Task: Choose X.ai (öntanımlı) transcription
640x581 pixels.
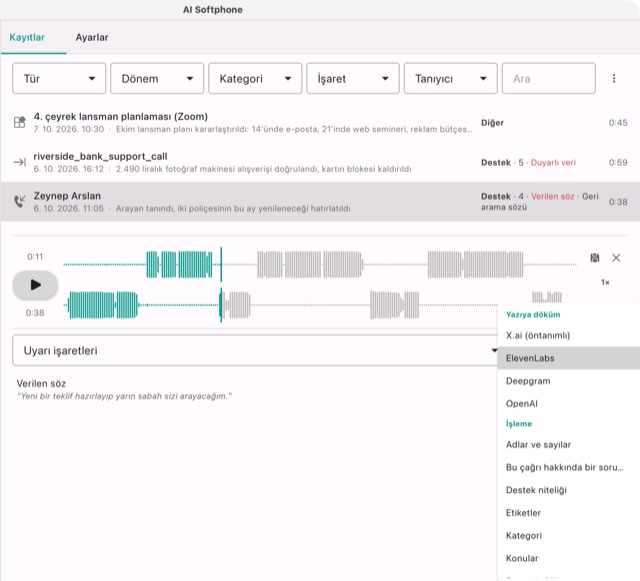Action: 569,336
